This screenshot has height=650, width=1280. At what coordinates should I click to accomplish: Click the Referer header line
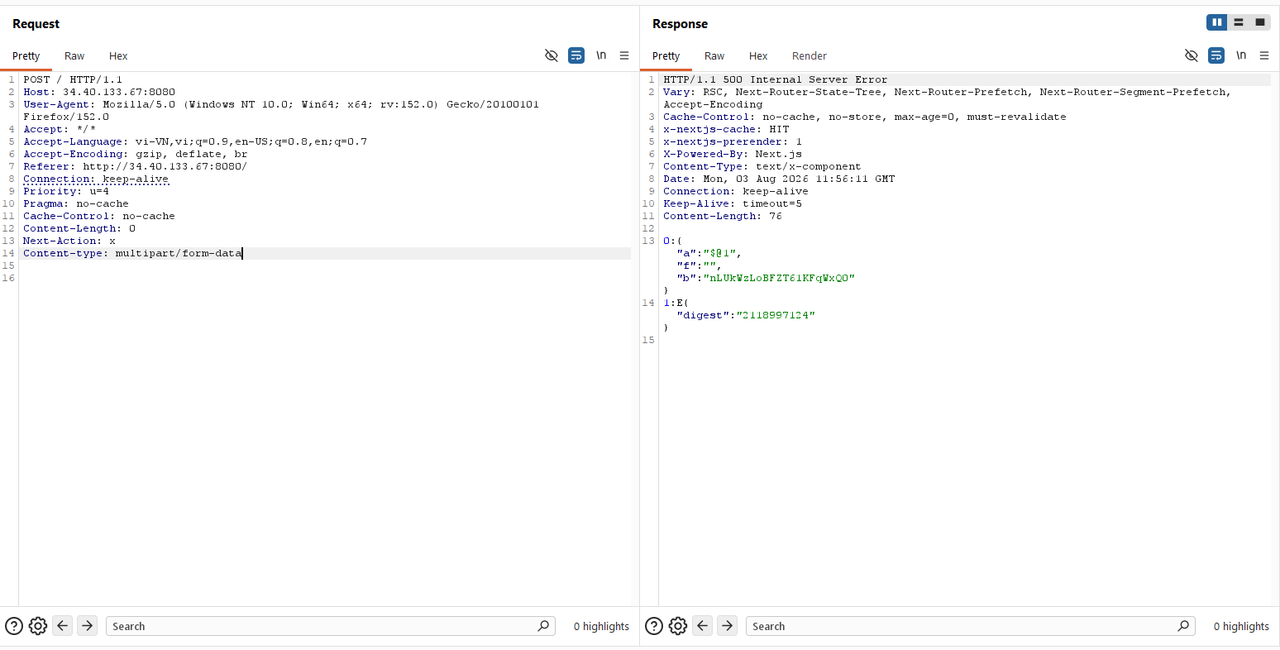(135, 166)
